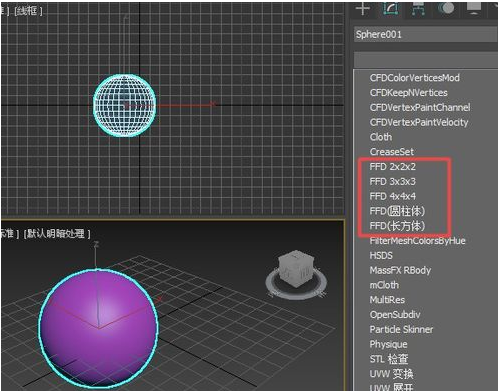The image size is (498, 391).
Task: Open the Create tab plus icon
Action: tap(363, 8)
